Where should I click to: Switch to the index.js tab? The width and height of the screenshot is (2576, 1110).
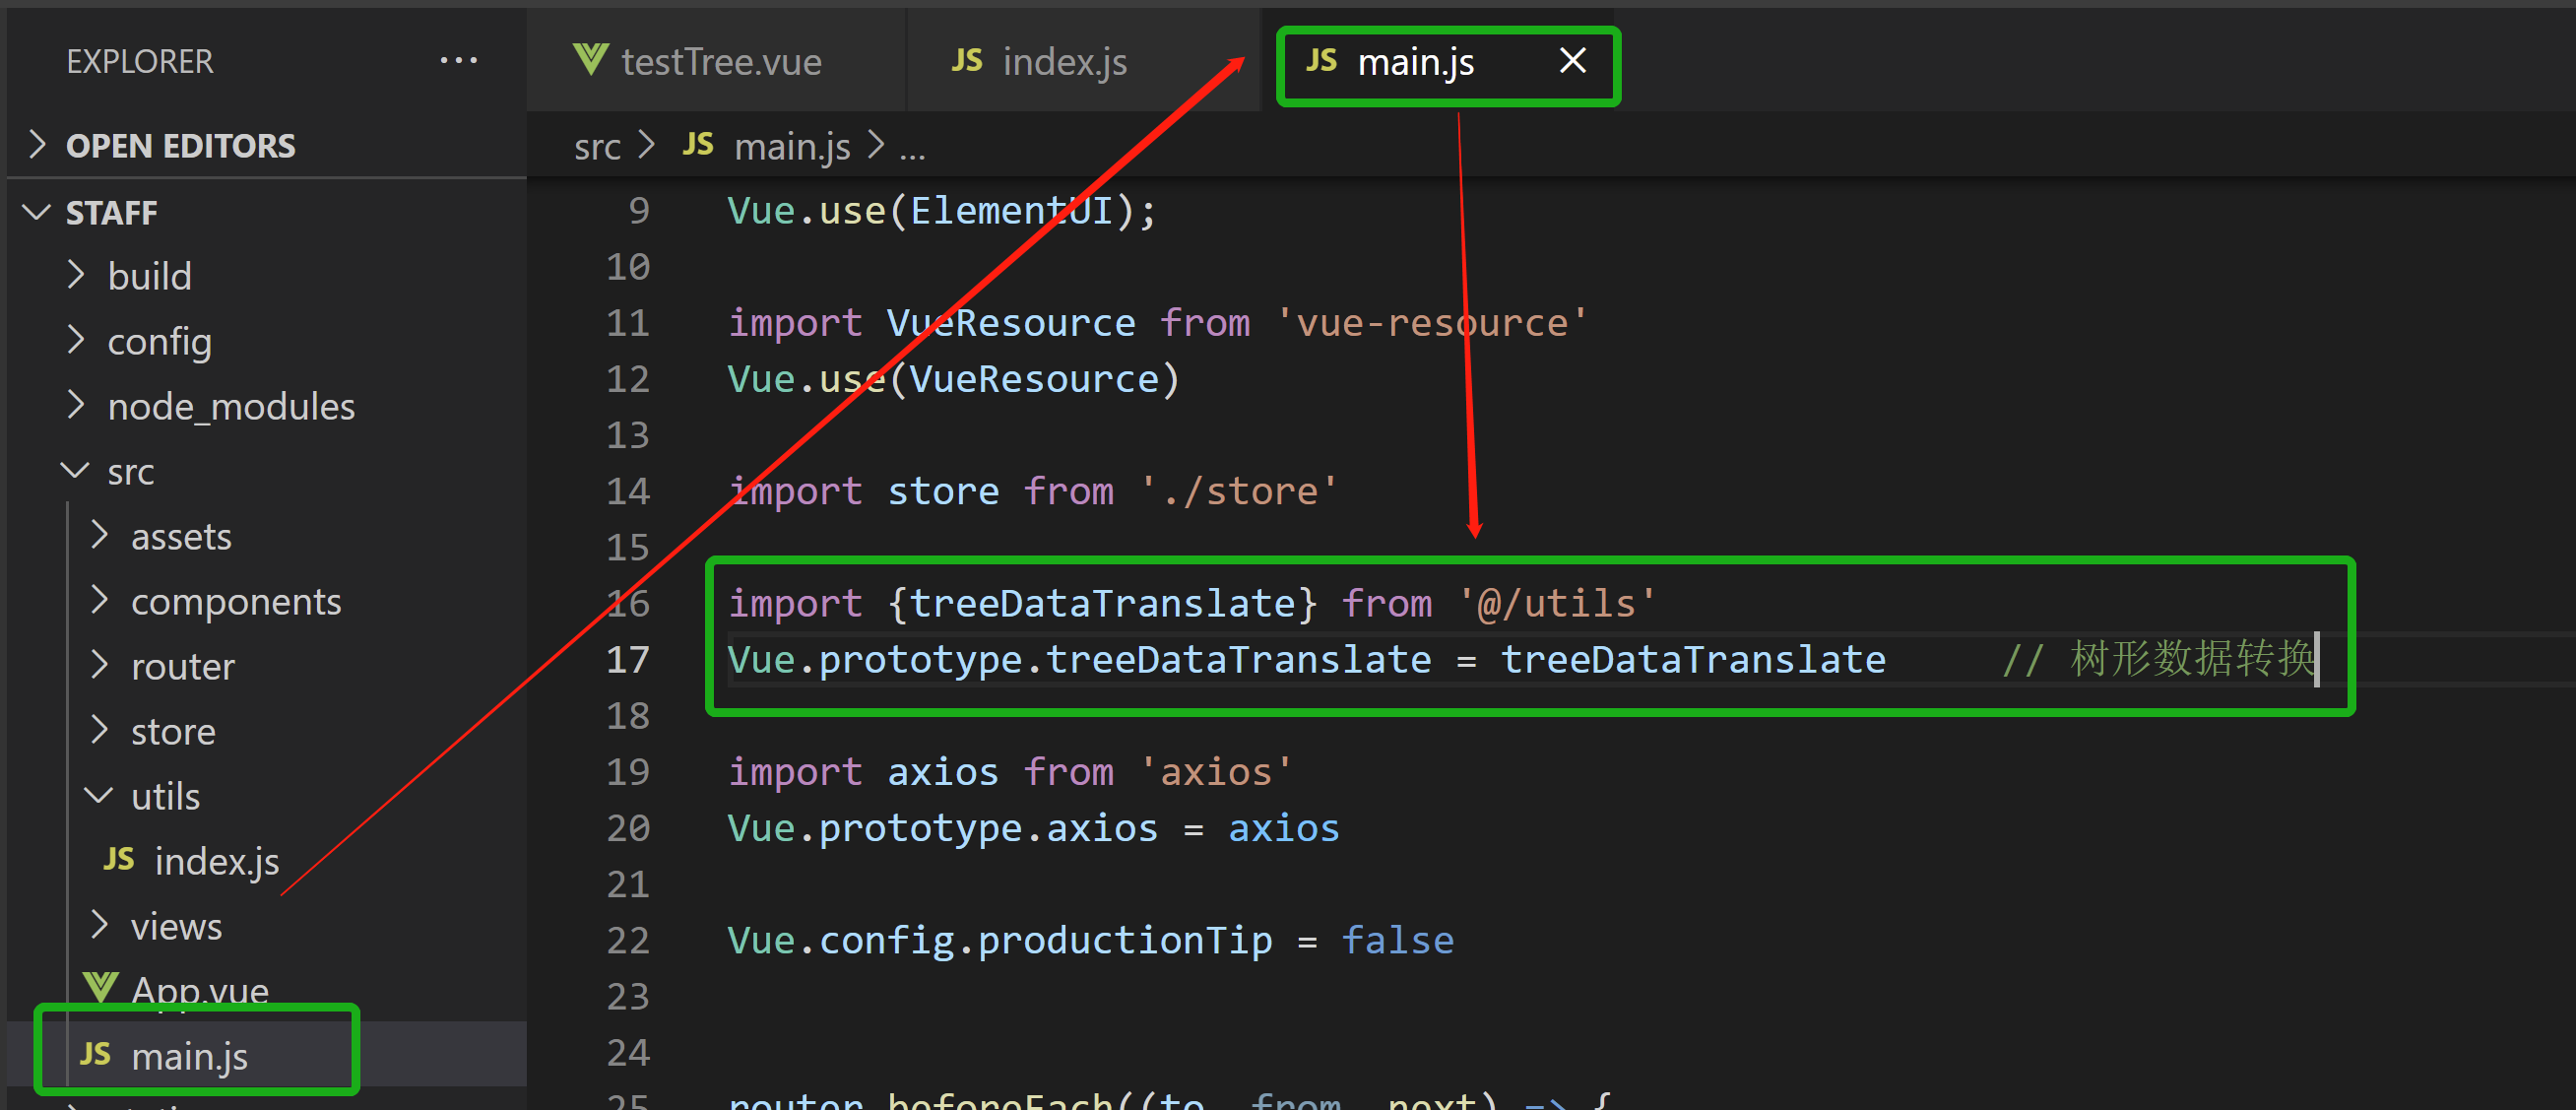tap(1063, 61)
